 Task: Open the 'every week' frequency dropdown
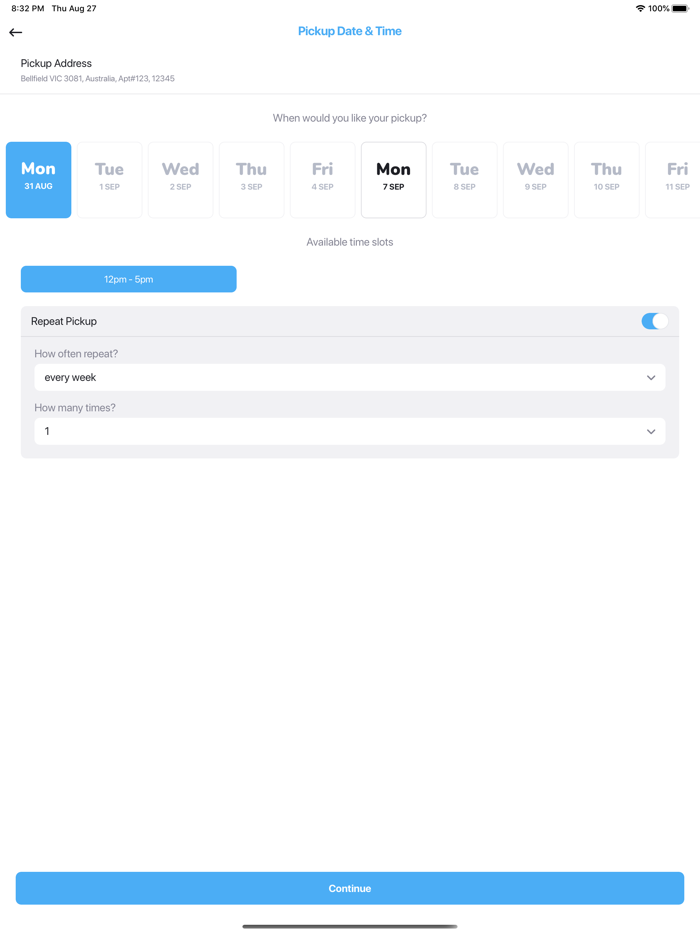(x=350, y=377)
